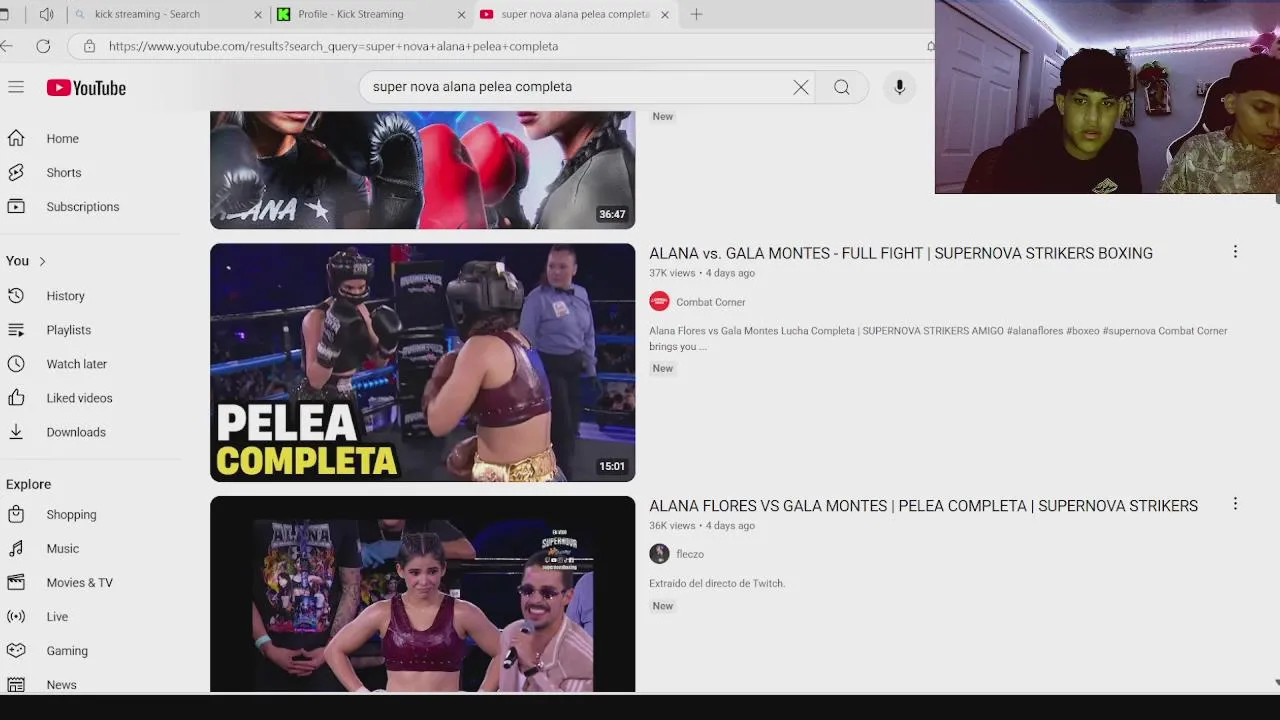Go to the YouTube logo home

(x=86, y=88)
